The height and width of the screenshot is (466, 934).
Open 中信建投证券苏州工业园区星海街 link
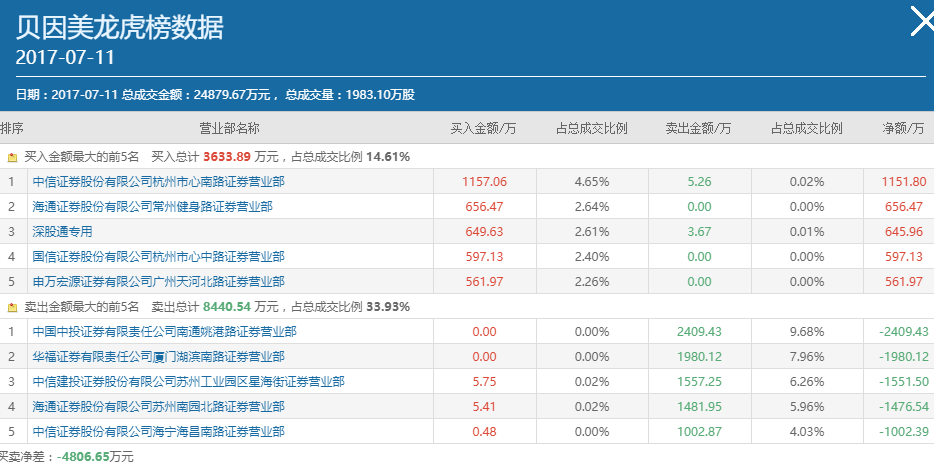[x=188, y=382]
